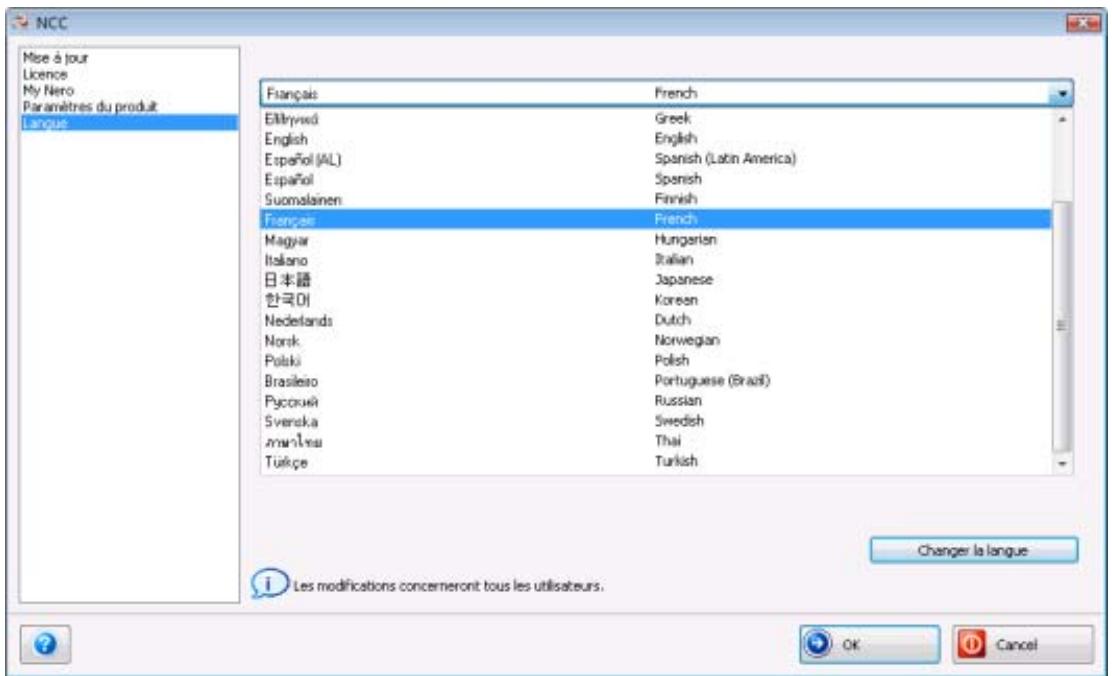Select Langue in the sidebar
Viewport: 1112px width, 676px height.
click(x=129, y=123)
